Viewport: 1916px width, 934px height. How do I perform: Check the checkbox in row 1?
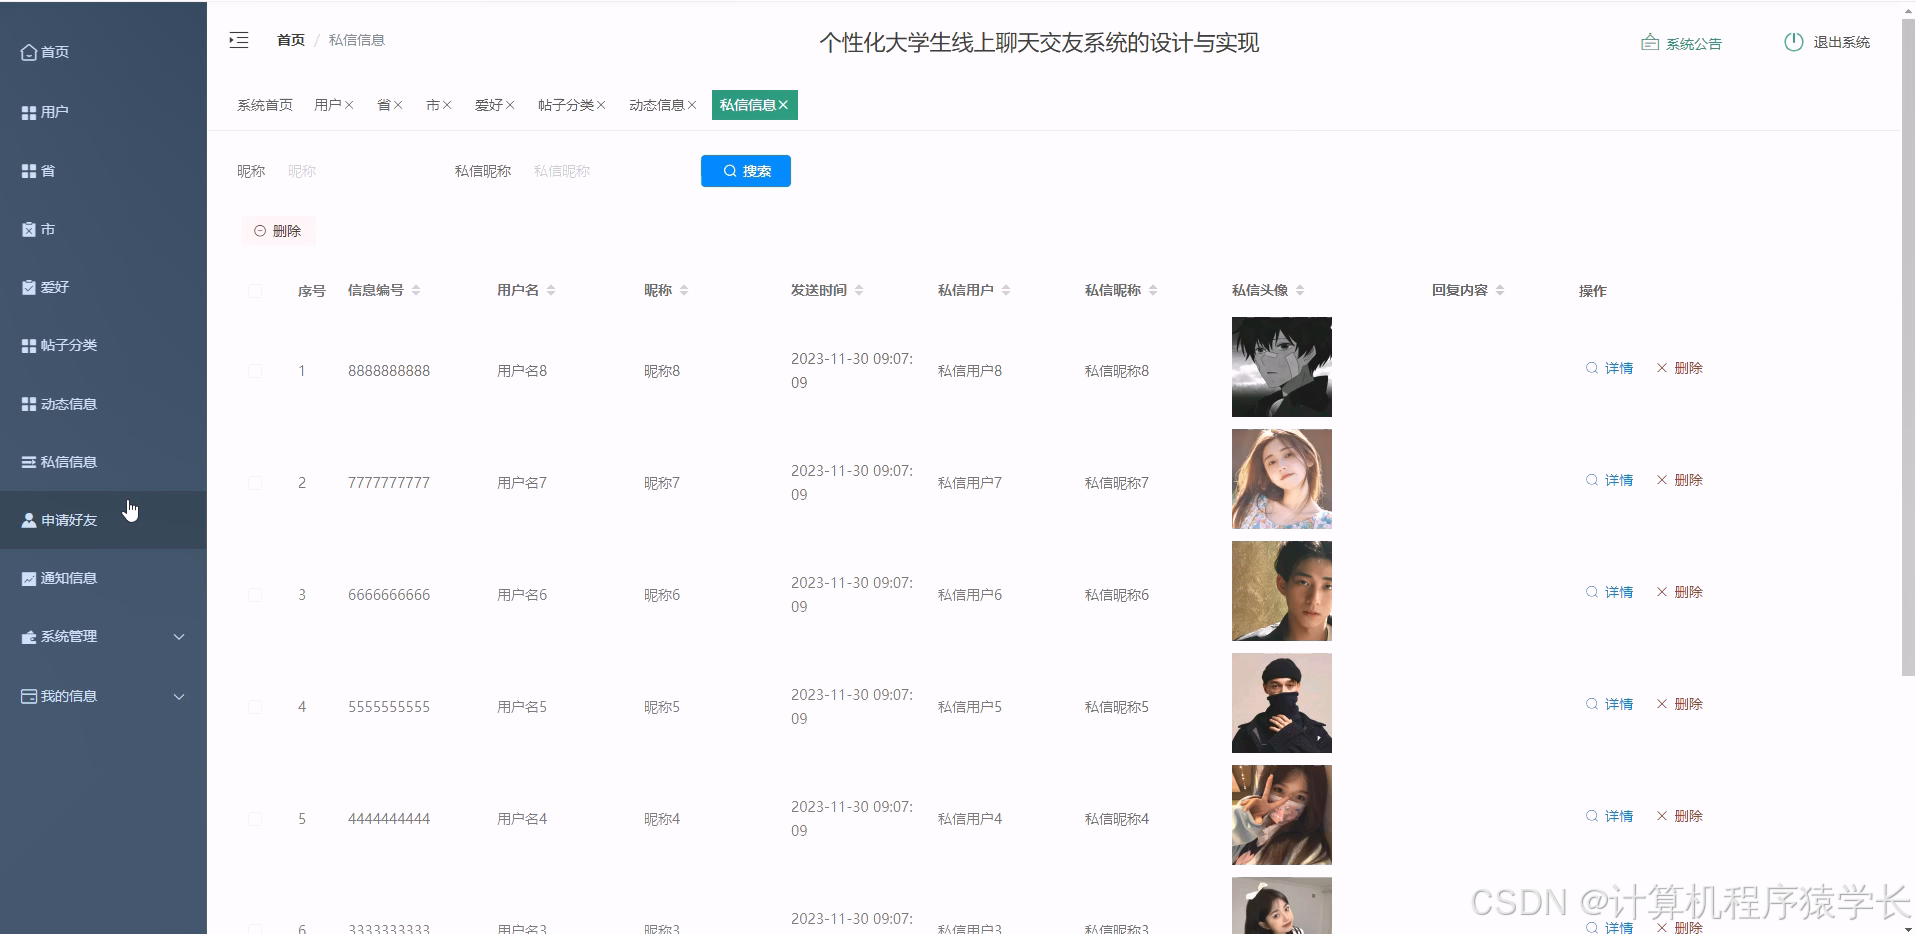(x=255, y=371)
